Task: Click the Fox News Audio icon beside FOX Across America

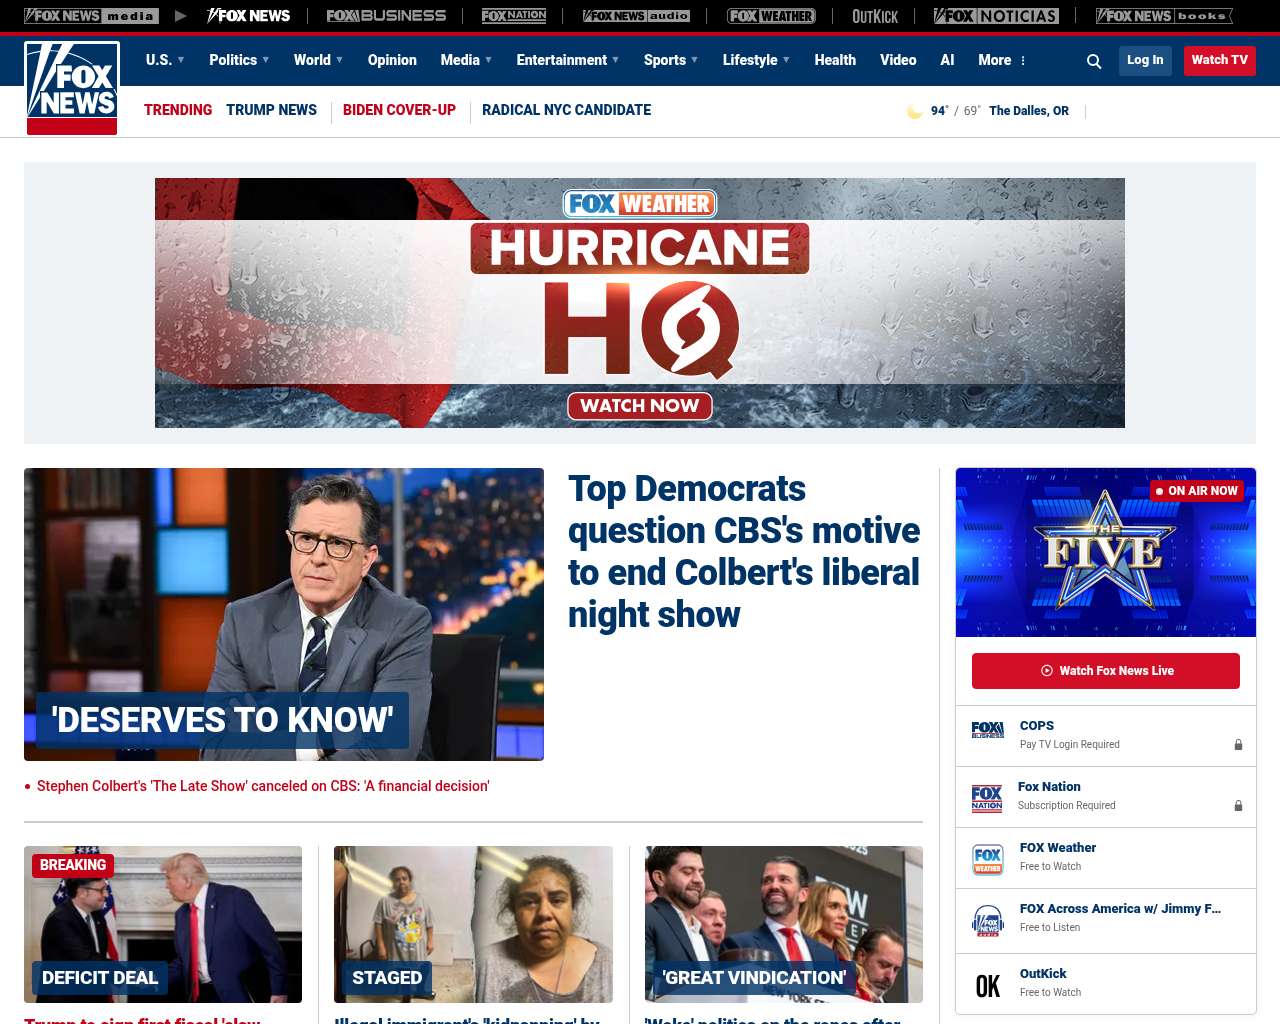Action: point(987,920)
